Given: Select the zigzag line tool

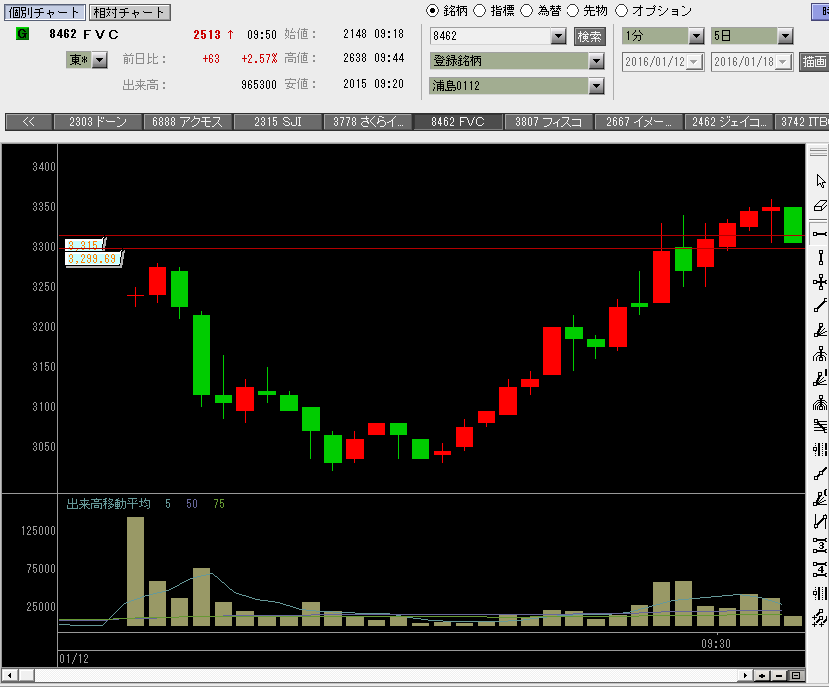Looking at the screenshot, I should tap(820, 521).
